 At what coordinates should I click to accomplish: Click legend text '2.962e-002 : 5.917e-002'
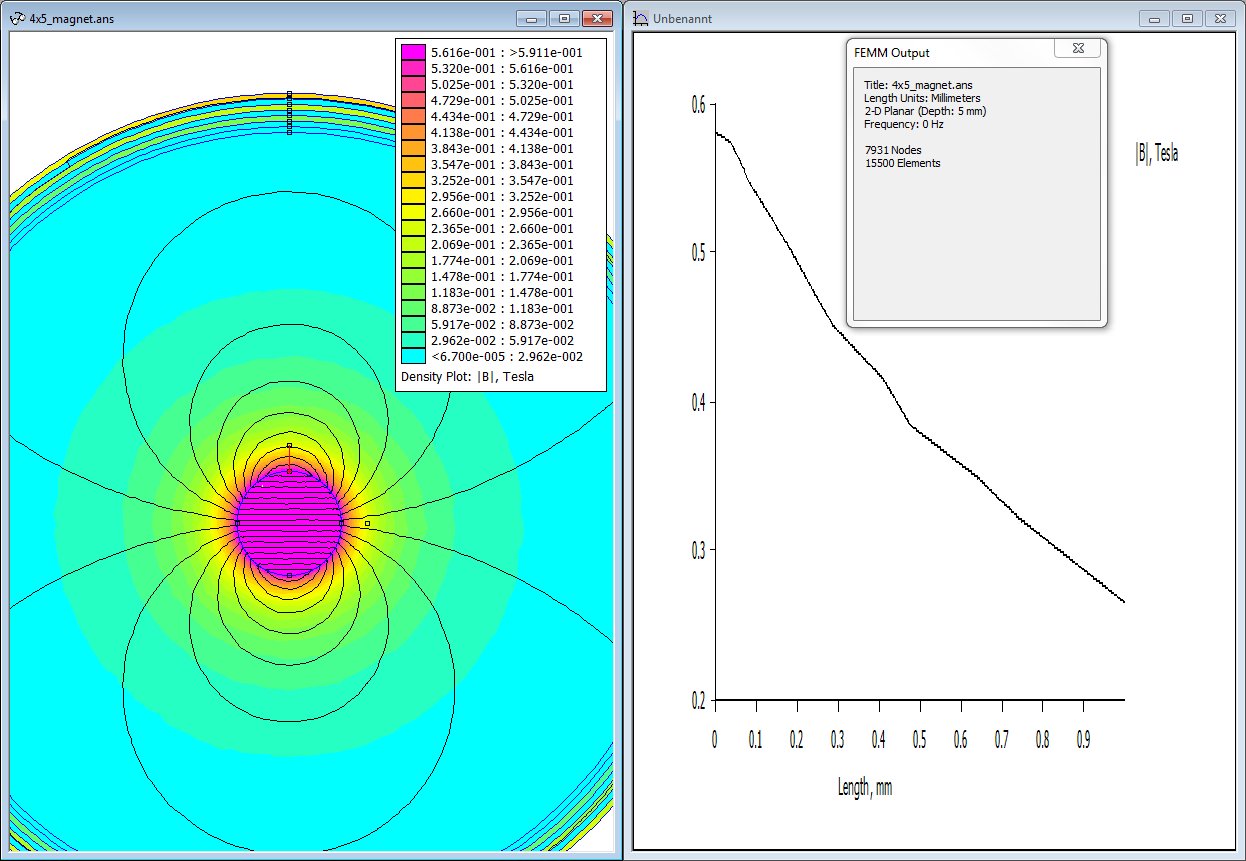pos(502,340)
